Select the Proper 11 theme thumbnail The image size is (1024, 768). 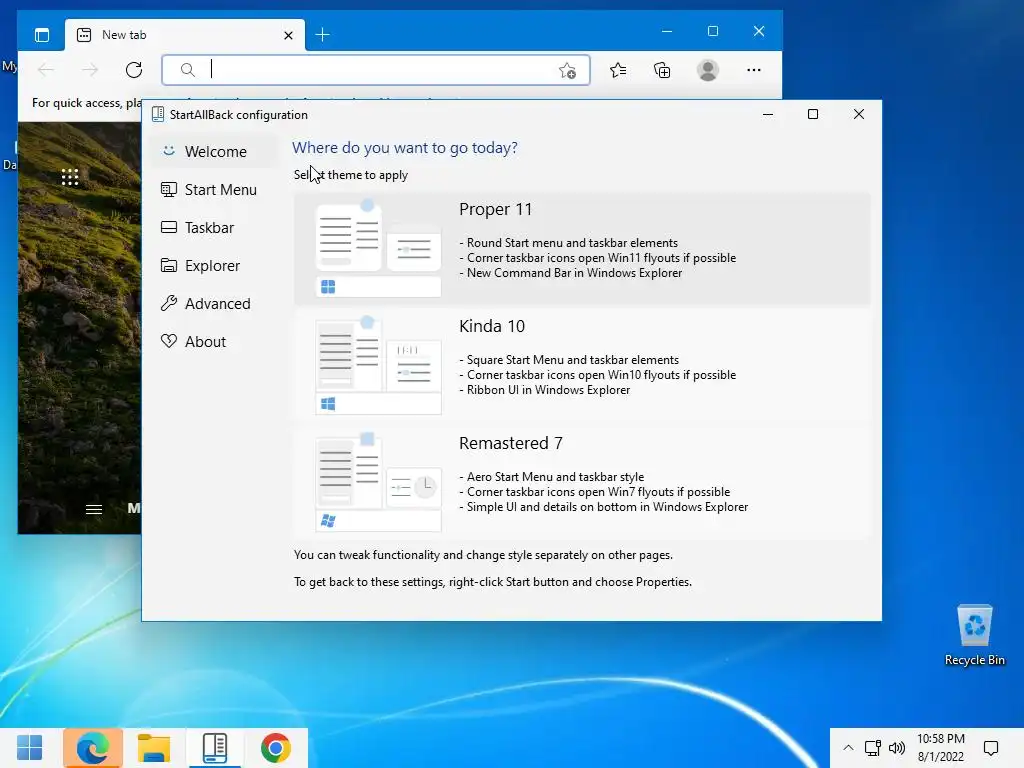pos(378,248)
